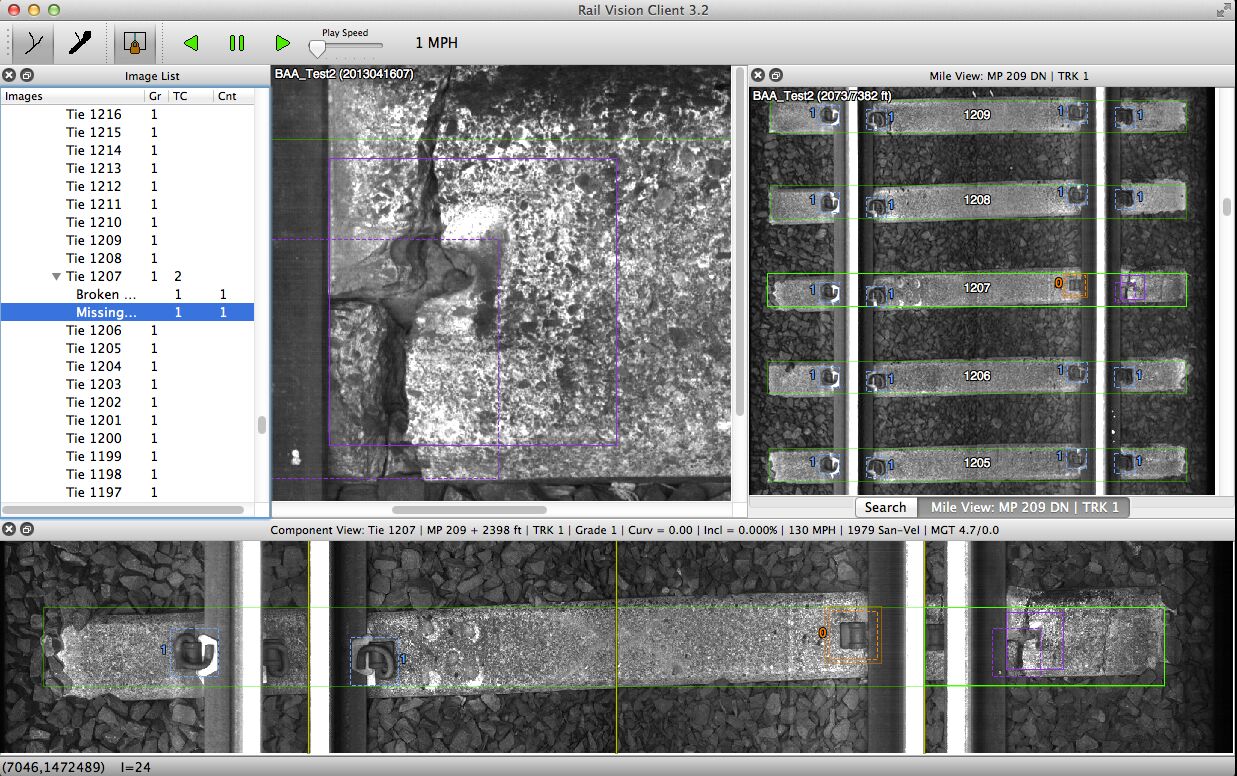Select Tie 1206 in the image list

coord(94,331)
